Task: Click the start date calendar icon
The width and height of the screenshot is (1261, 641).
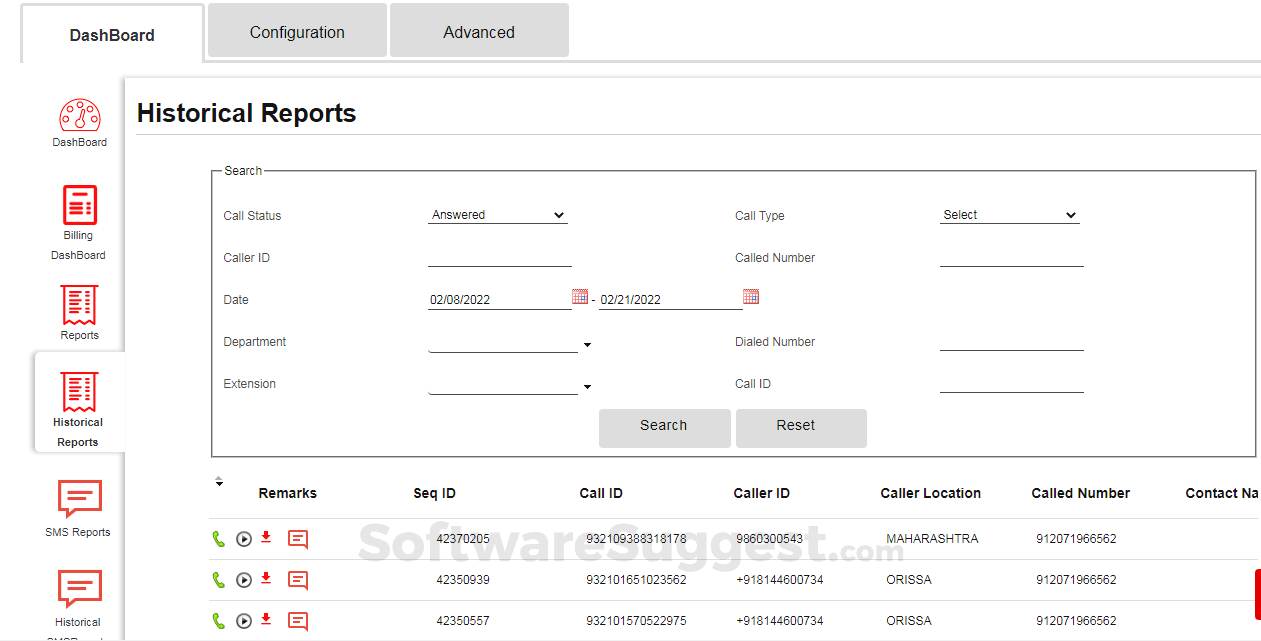Action: pyautogui.click(x=580, y=296)
